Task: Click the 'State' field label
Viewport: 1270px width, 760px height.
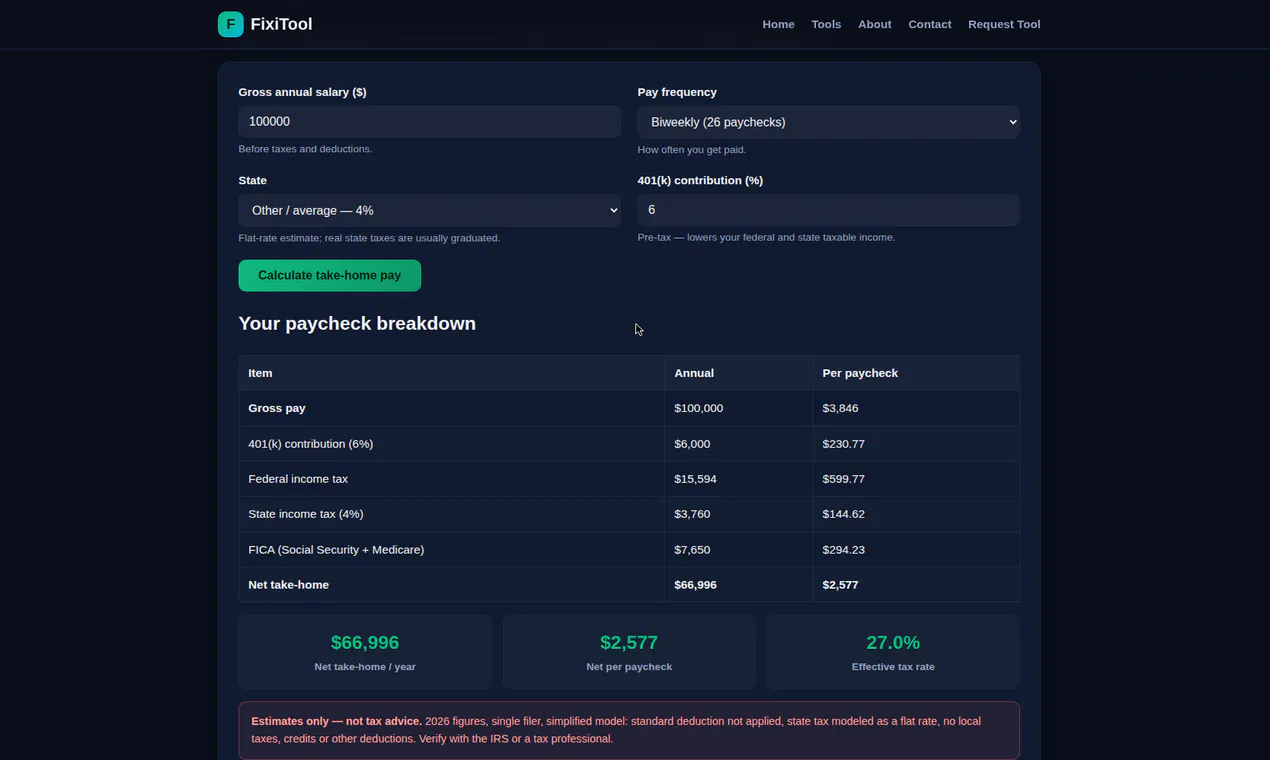Action: 252,181
